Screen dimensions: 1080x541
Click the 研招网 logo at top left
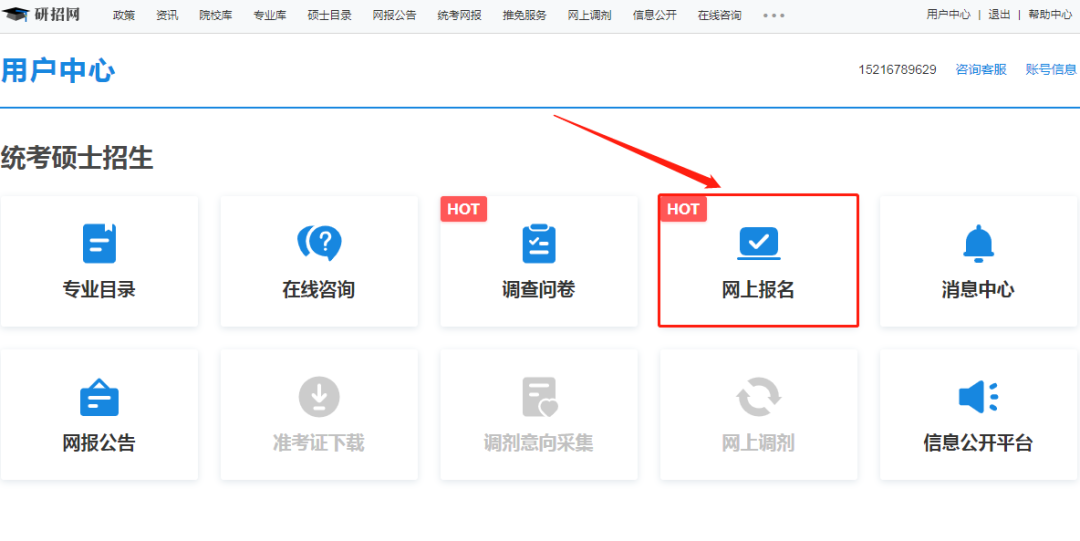point(42,14)
